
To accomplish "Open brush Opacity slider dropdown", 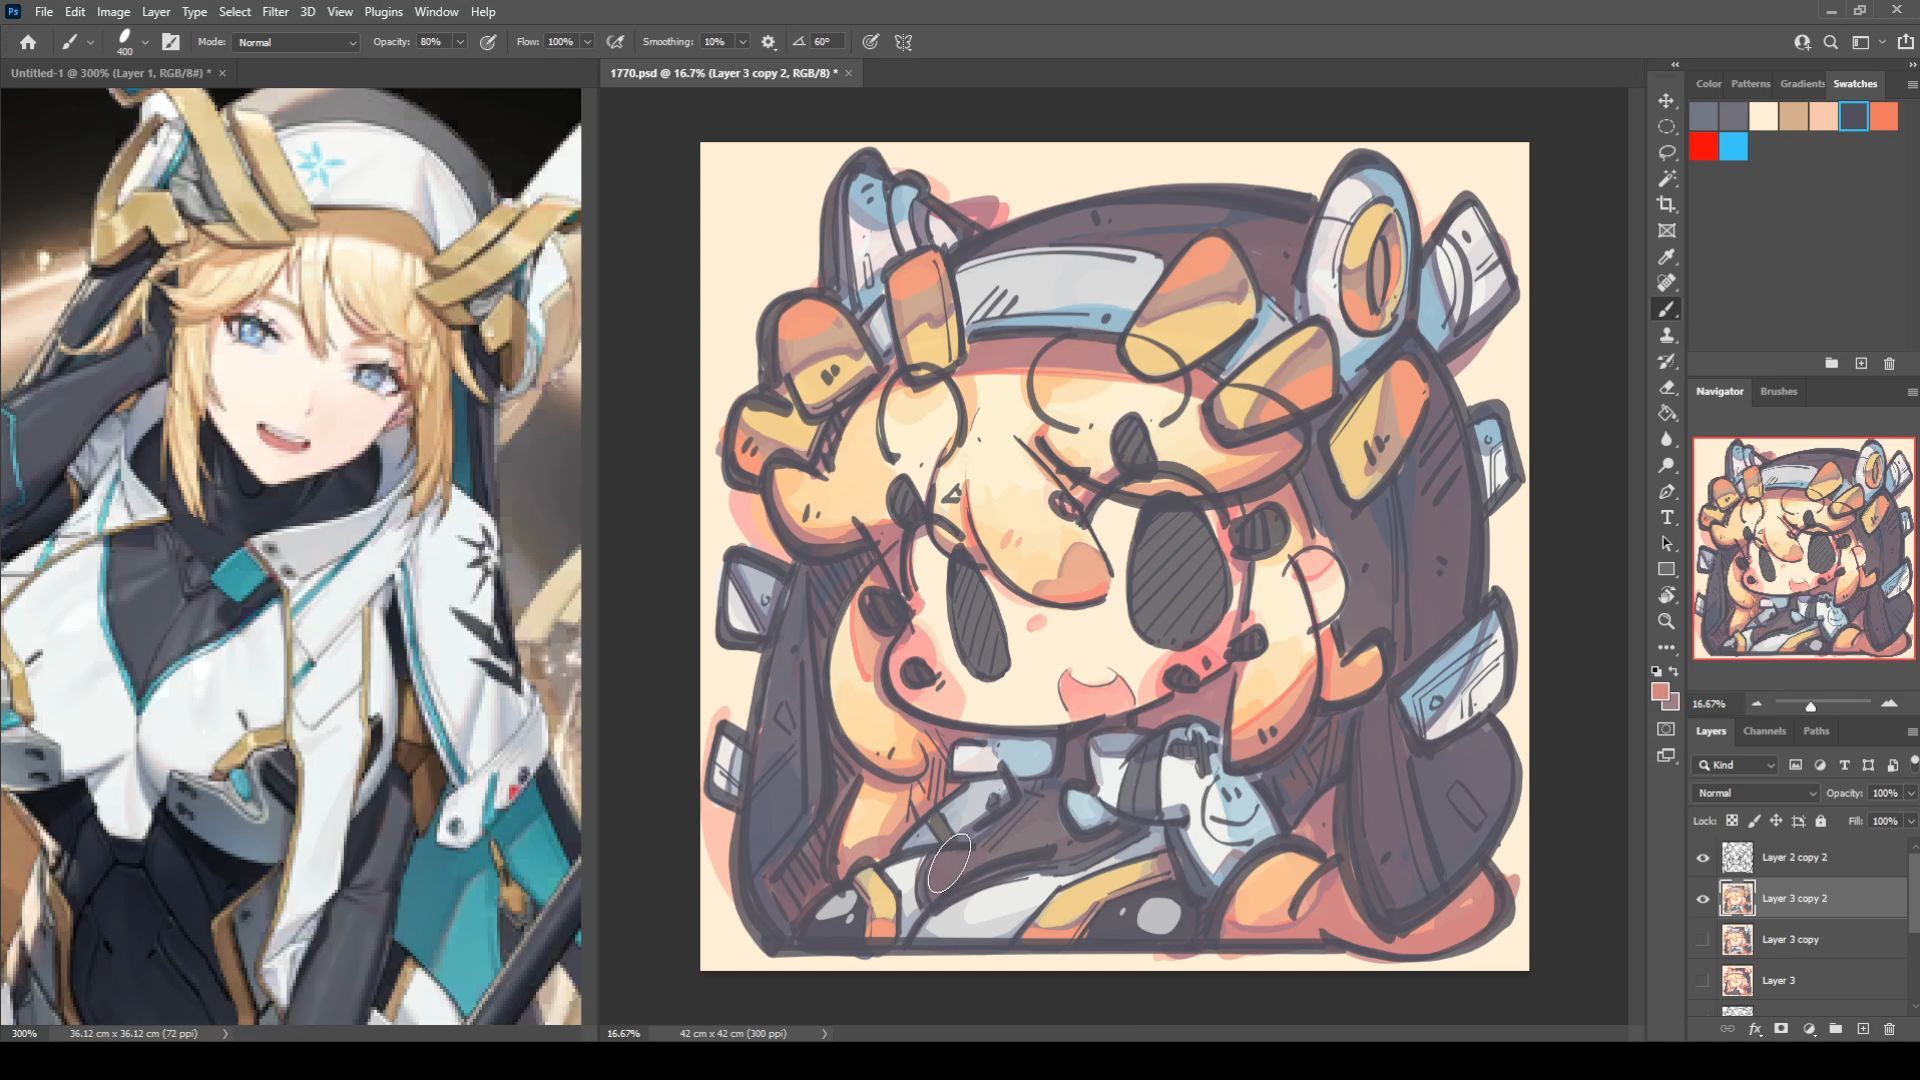I will [460, 42].
